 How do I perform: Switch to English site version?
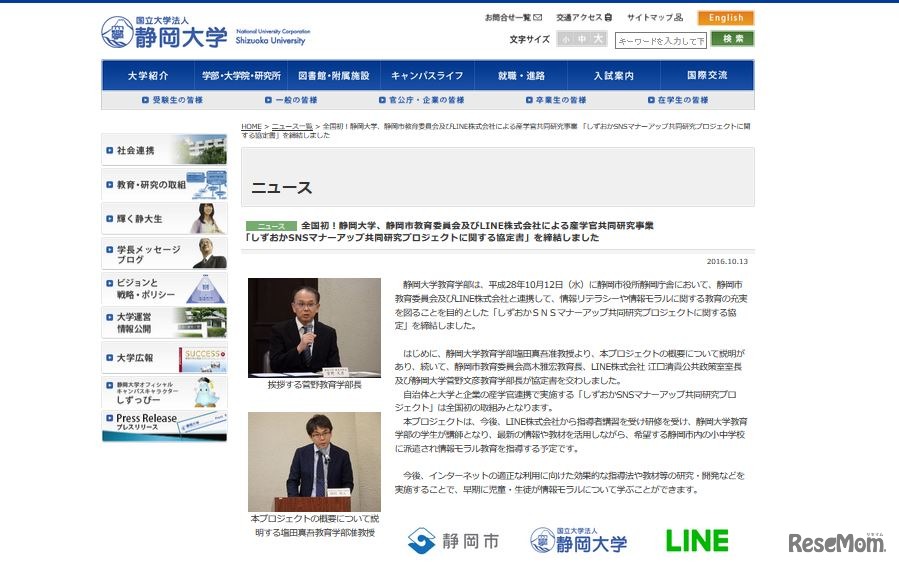click(725, 18)
